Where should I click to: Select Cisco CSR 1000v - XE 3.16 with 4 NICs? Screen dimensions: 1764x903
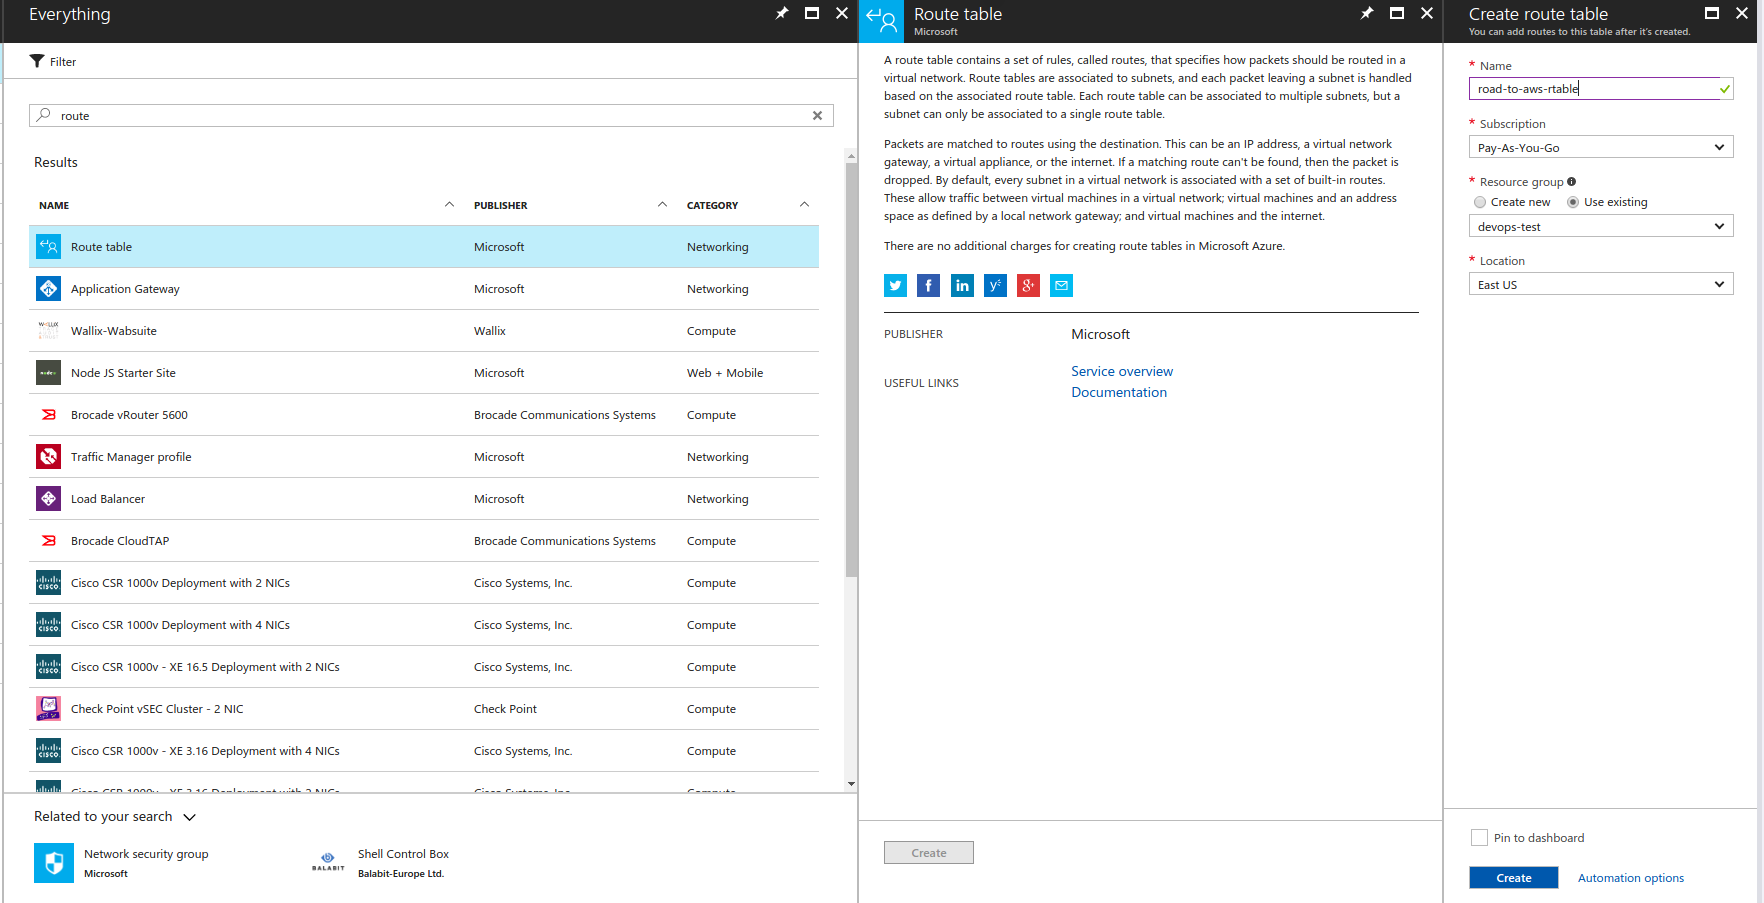click(x=424, y=751)
